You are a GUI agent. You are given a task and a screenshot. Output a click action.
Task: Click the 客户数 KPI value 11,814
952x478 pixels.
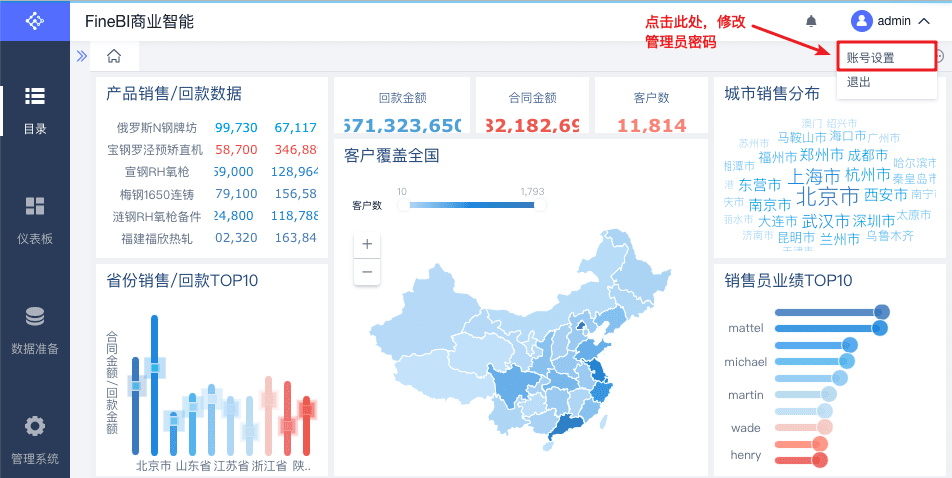[651, 125]
